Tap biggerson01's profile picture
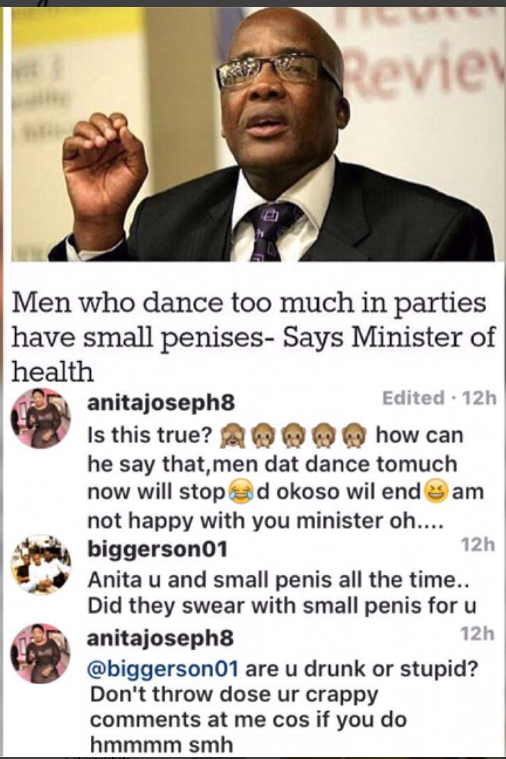The height and width of the screenshot is (759, 506). [41, 564]
